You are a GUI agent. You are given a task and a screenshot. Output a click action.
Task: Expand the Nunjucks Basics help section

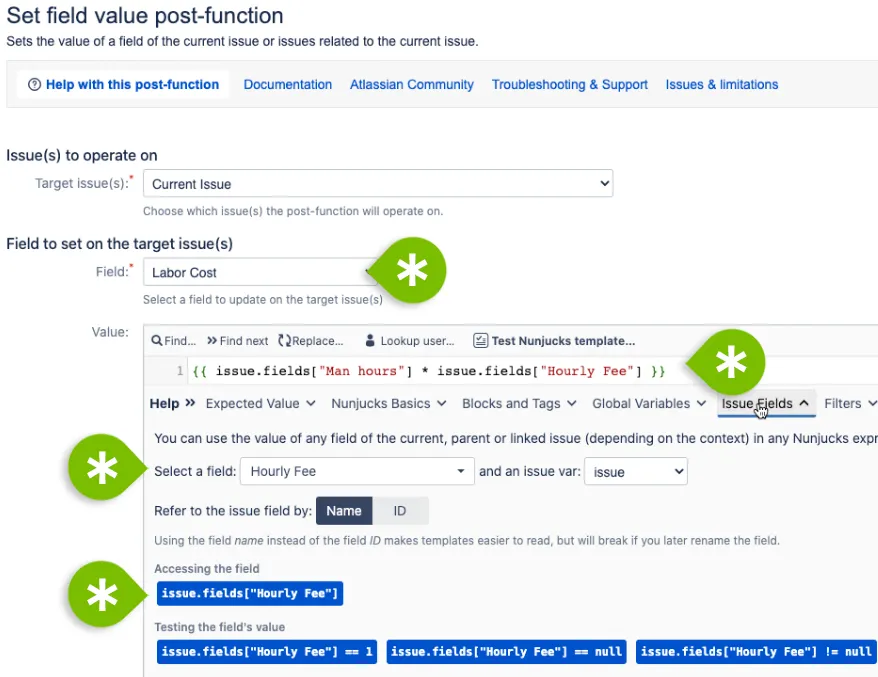(389, 403)
